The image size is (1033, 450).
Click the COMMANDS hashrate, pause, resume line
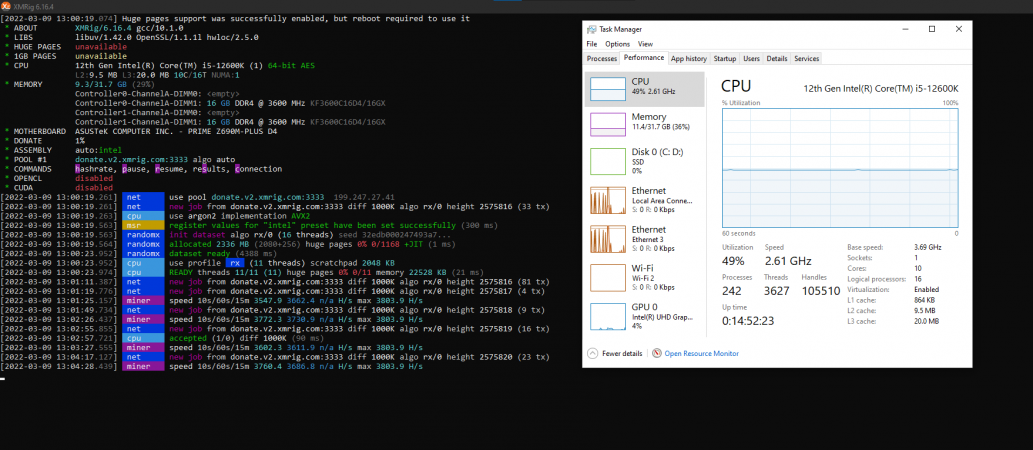pyautogui.click(x=143, y=169)
